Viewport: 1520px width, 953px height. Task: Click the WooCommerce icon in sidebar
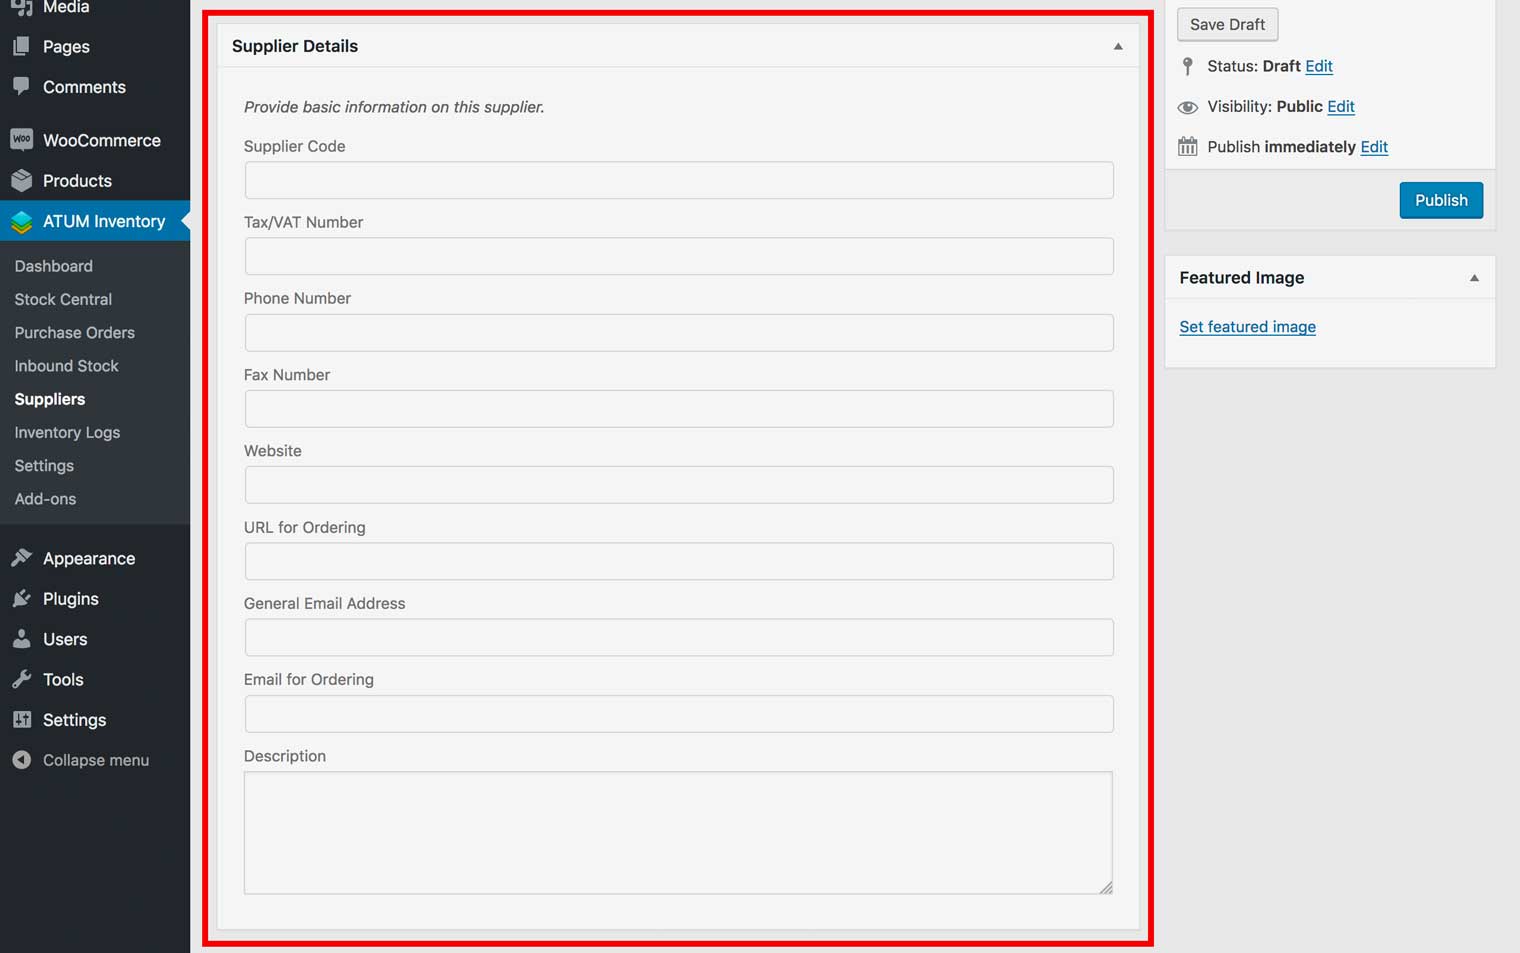[21, 140]
